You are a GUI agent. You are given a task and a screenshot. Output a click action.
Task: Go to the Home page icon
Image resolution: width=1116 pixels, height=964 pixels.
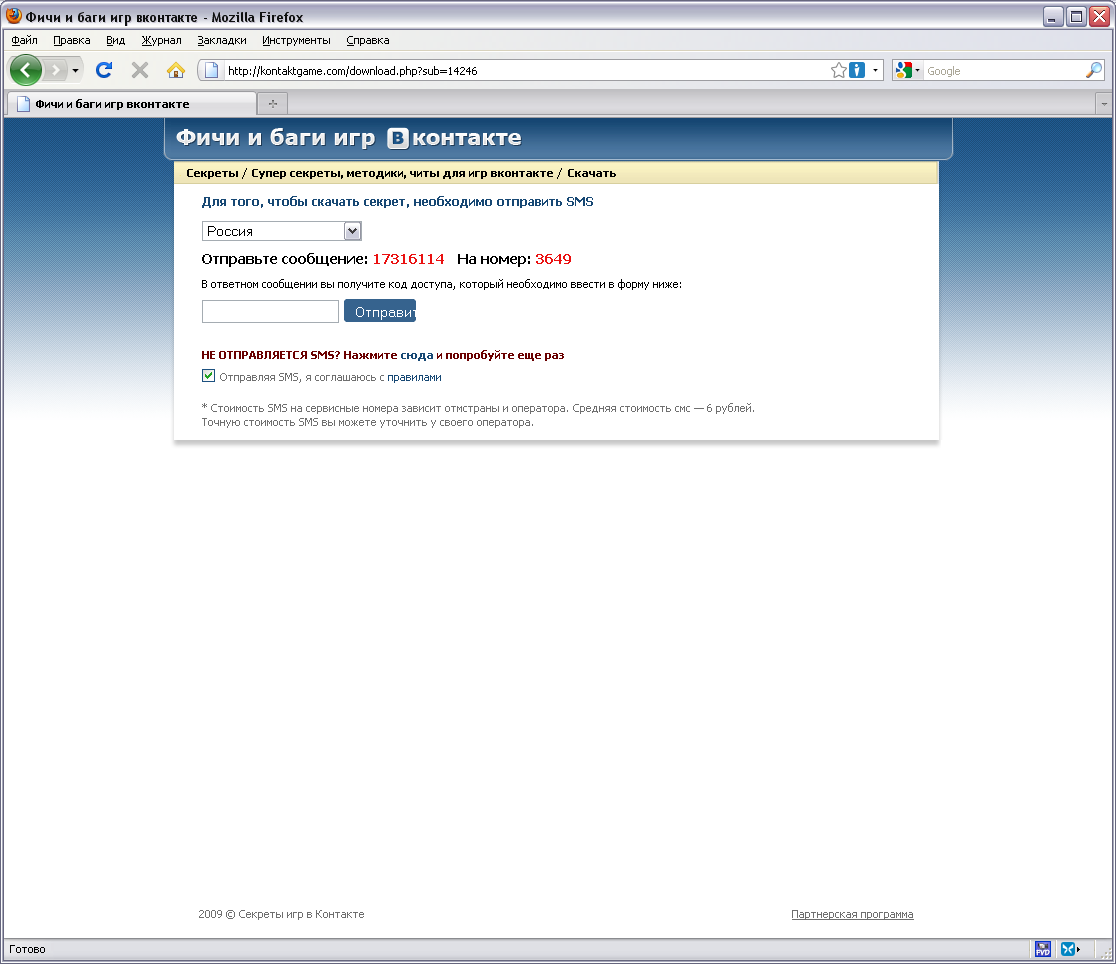pyautogui.click(x=176, y=70)
